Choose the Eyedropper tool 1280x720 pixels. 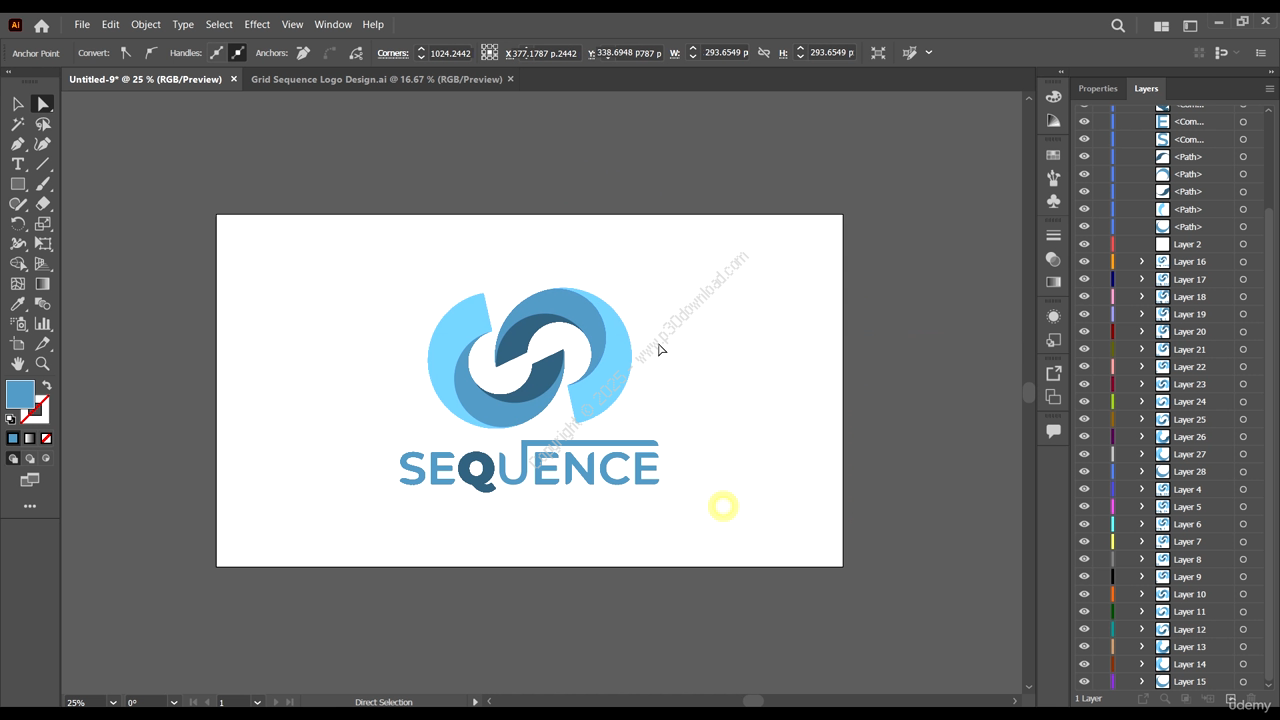pos(18,304)
